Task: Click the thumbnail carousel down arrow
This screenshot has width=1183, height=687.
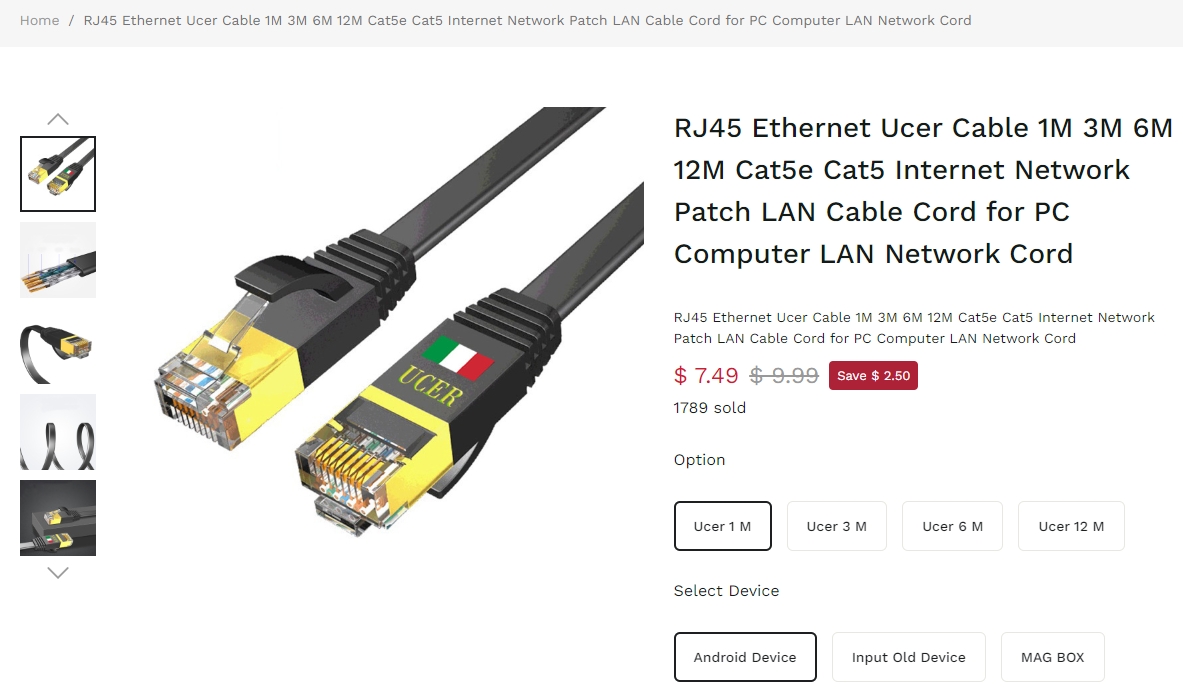Action: (x=58, y=572)
